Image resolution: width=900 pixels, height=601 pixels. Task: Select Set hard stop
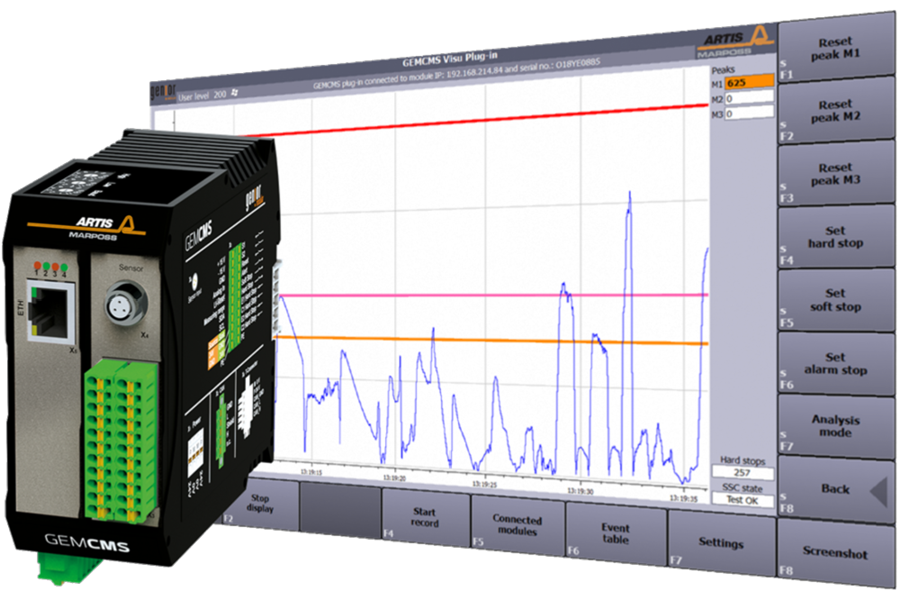836,237
